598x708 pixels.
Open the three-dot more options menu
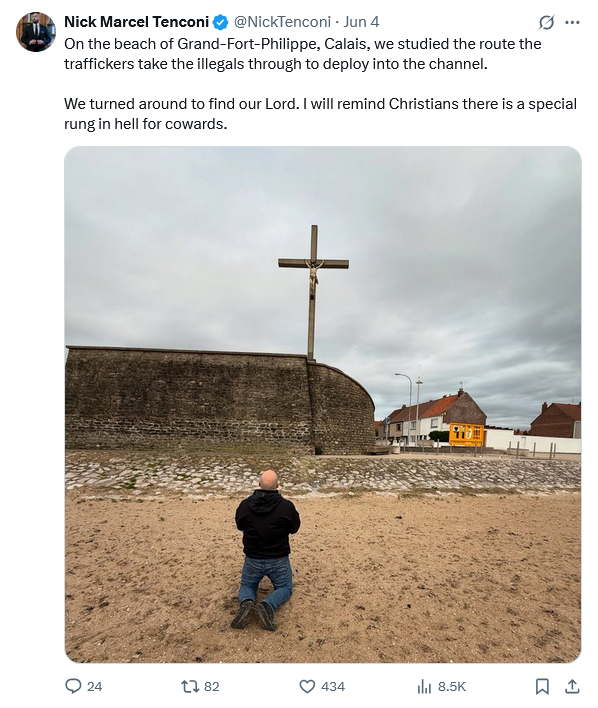tap(572, 22)
